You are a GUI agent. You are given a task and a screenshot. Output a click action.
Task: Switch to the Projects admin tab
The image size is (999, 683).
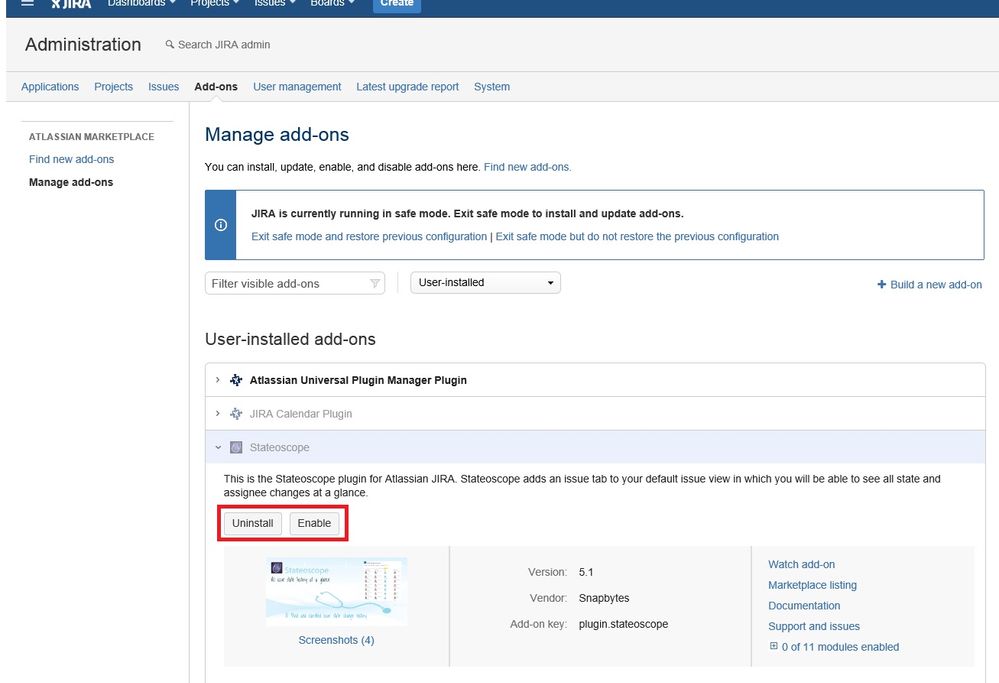click(x=113, y=87)
